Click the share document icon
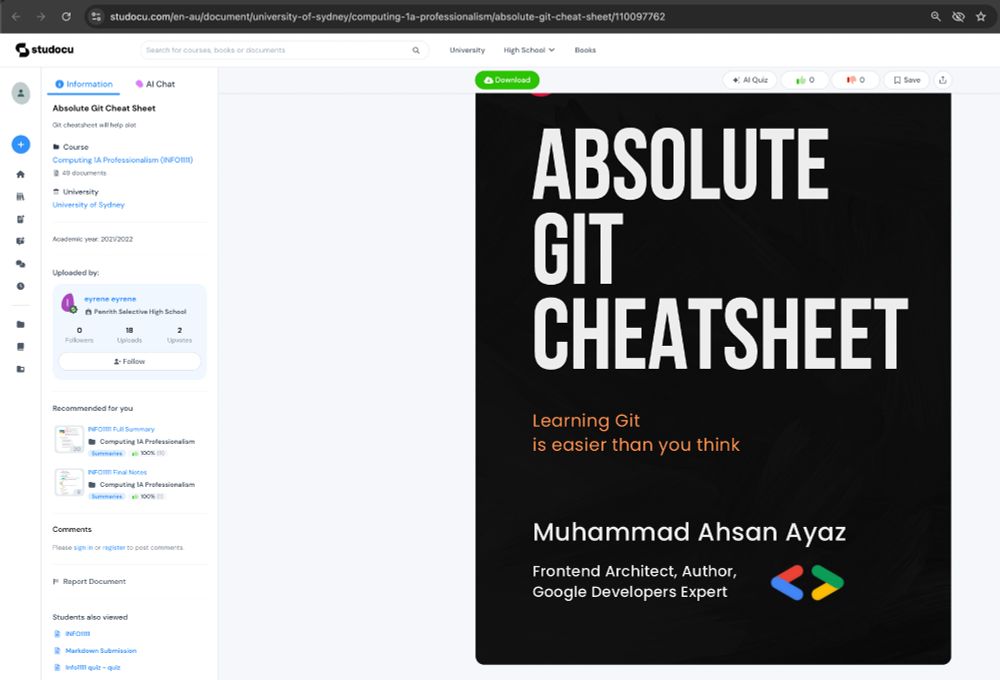Viewport: 1000px width, 680px height. [x=943, y=80]
